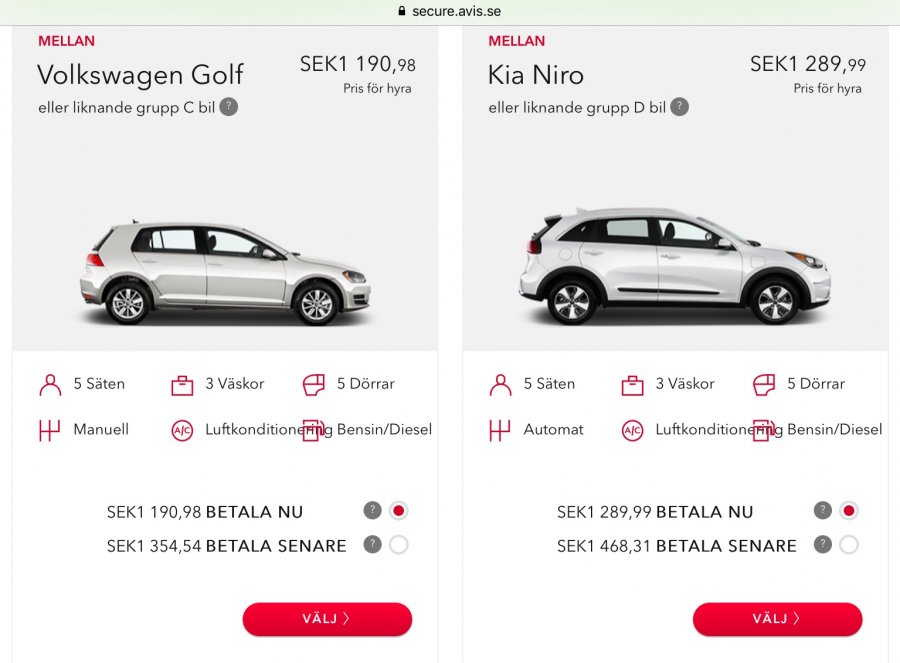Viewport: 900px width, 663px height.
Task: Choose Betala Senare option for Kia Niro
Action: [x=849, y=545]
